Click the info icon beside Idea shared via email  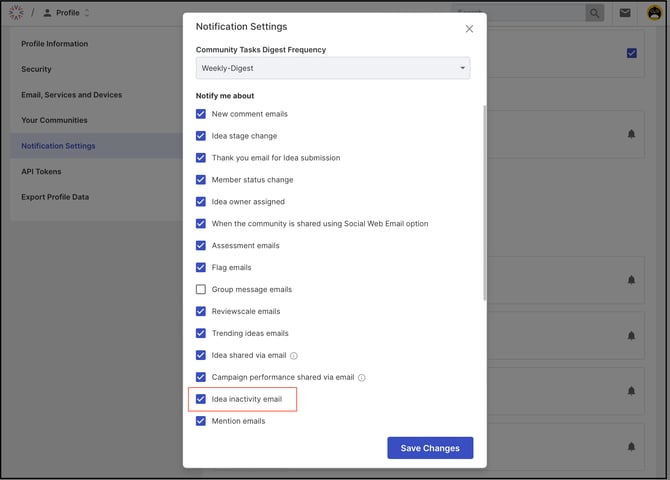[x=294, y=355]
